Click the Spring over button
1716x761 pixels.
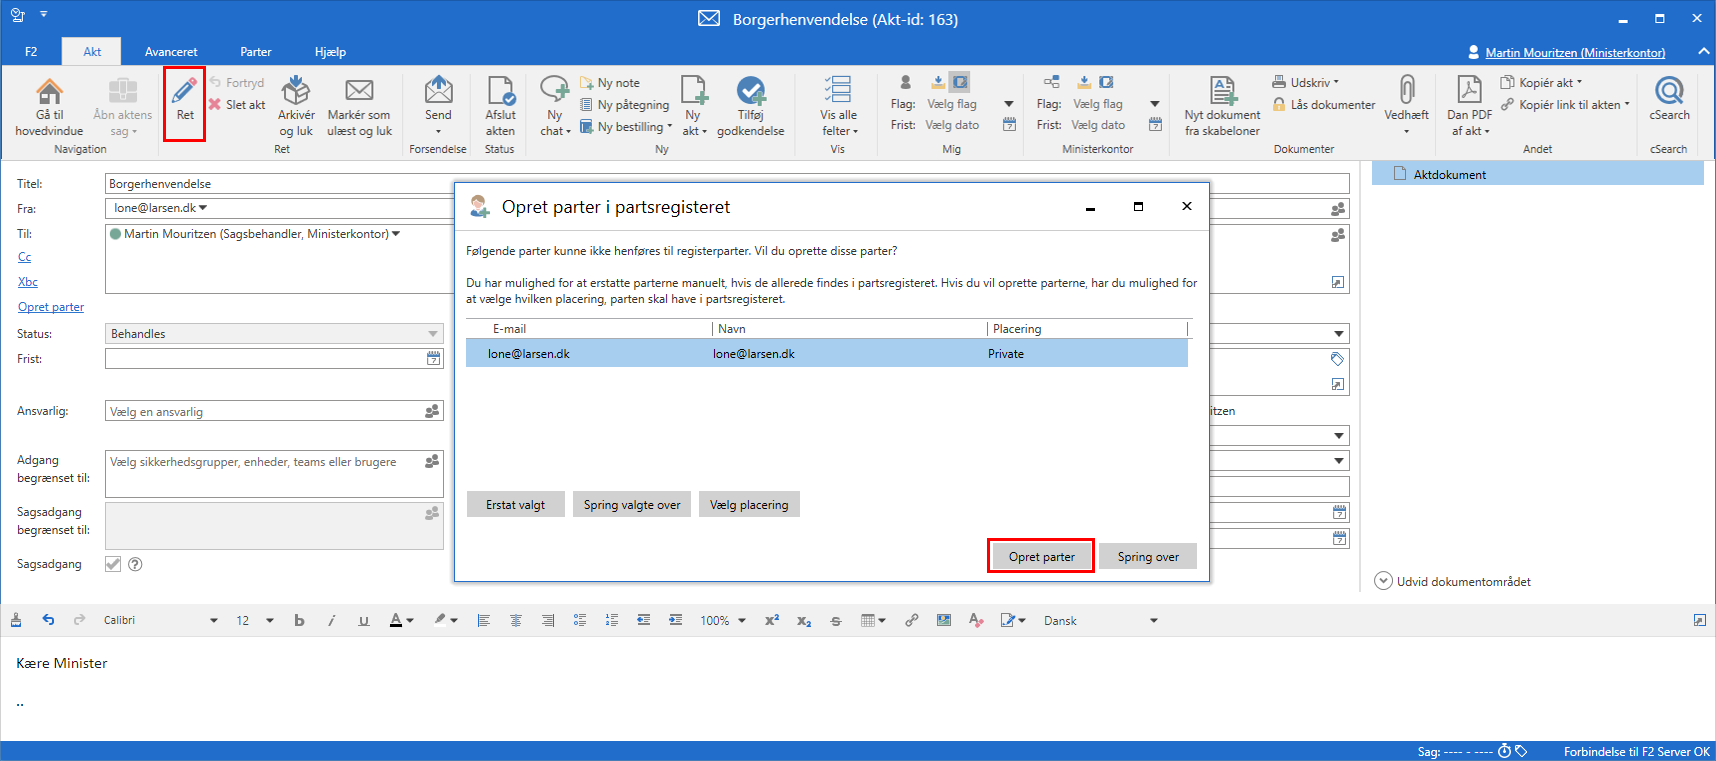click(x=1147, y=557)
